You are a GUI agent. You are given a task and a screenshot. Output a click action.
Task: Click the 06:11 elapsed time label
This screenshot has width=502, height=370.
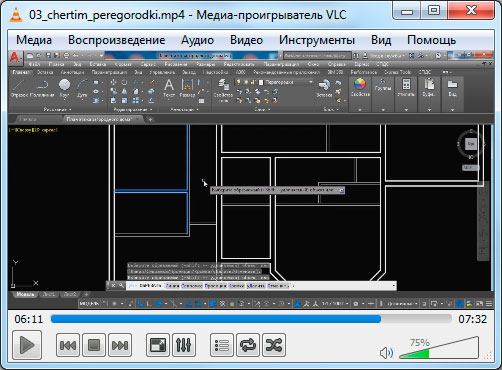tap(29, 319)
